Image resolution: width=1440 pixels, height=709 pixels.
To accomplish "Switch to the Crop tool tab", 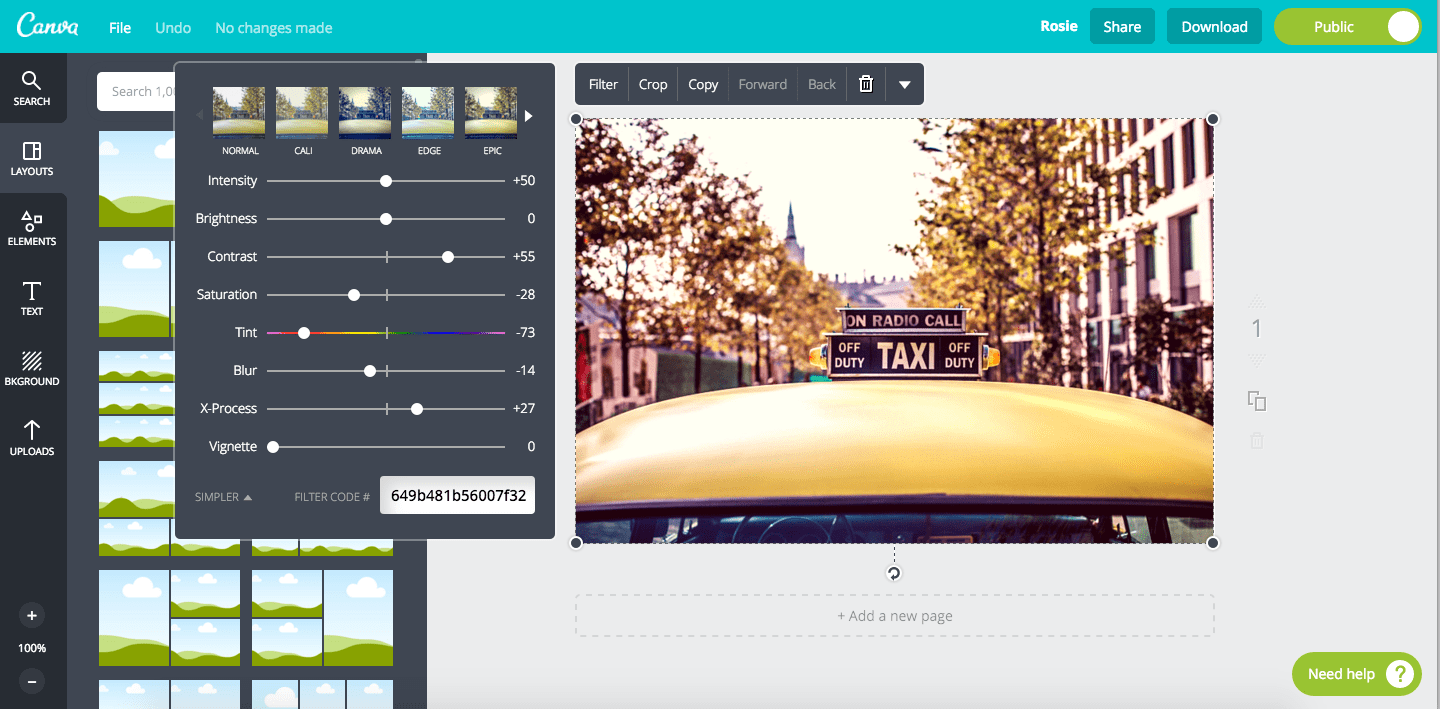I will [653, 84].
